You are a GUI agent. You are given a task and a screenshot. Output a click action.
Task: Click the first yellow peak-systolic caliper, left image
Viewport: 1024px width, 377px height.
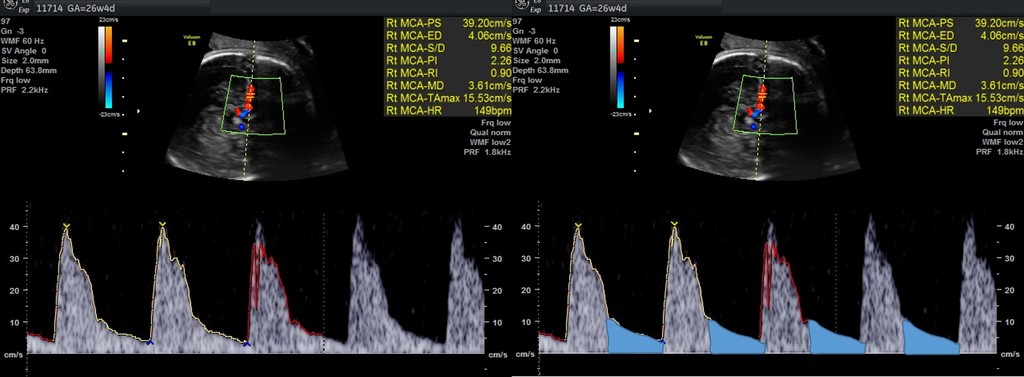[x=66, y=226]
